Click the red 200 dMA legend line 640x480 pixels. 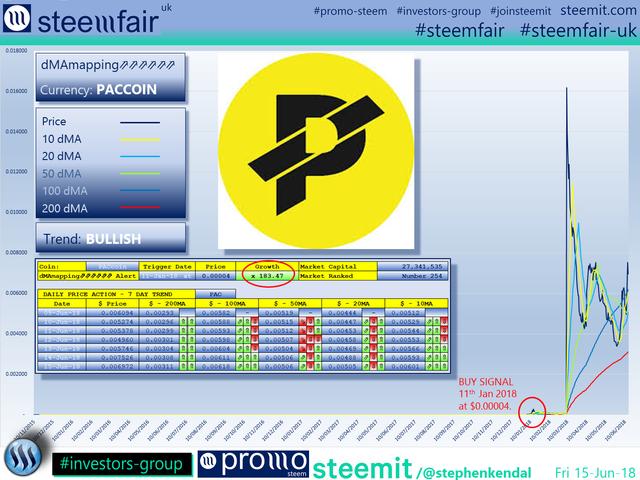[x=140, y=208]
